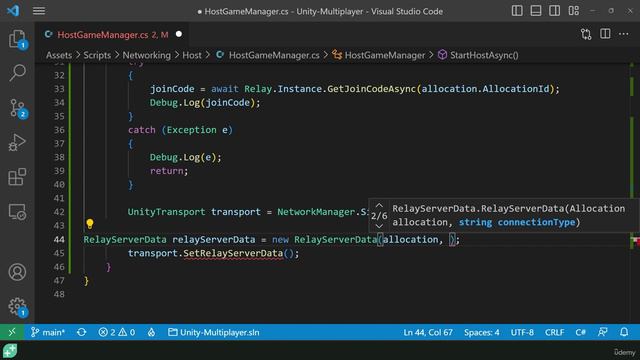The image size is (640, 360).
Task: Click the UnityTransport type on line 42
Action: click(x=166, y=212)
